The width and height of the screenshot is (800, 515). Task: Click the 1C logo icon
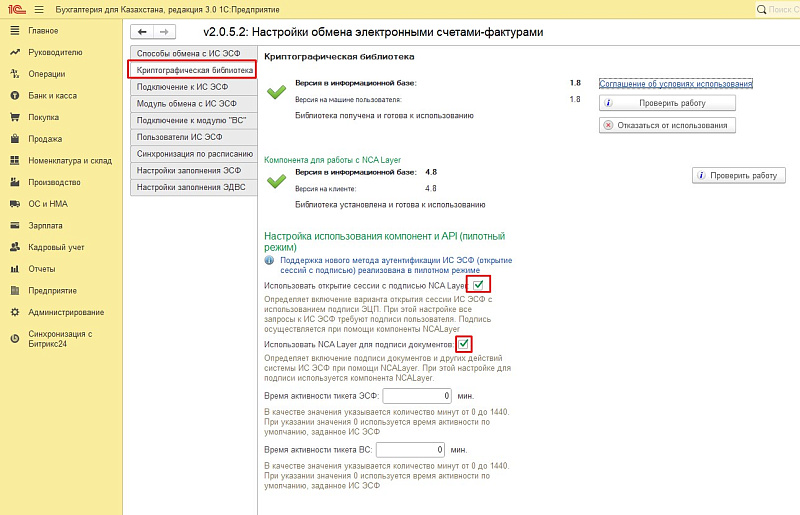pos(15,8)
